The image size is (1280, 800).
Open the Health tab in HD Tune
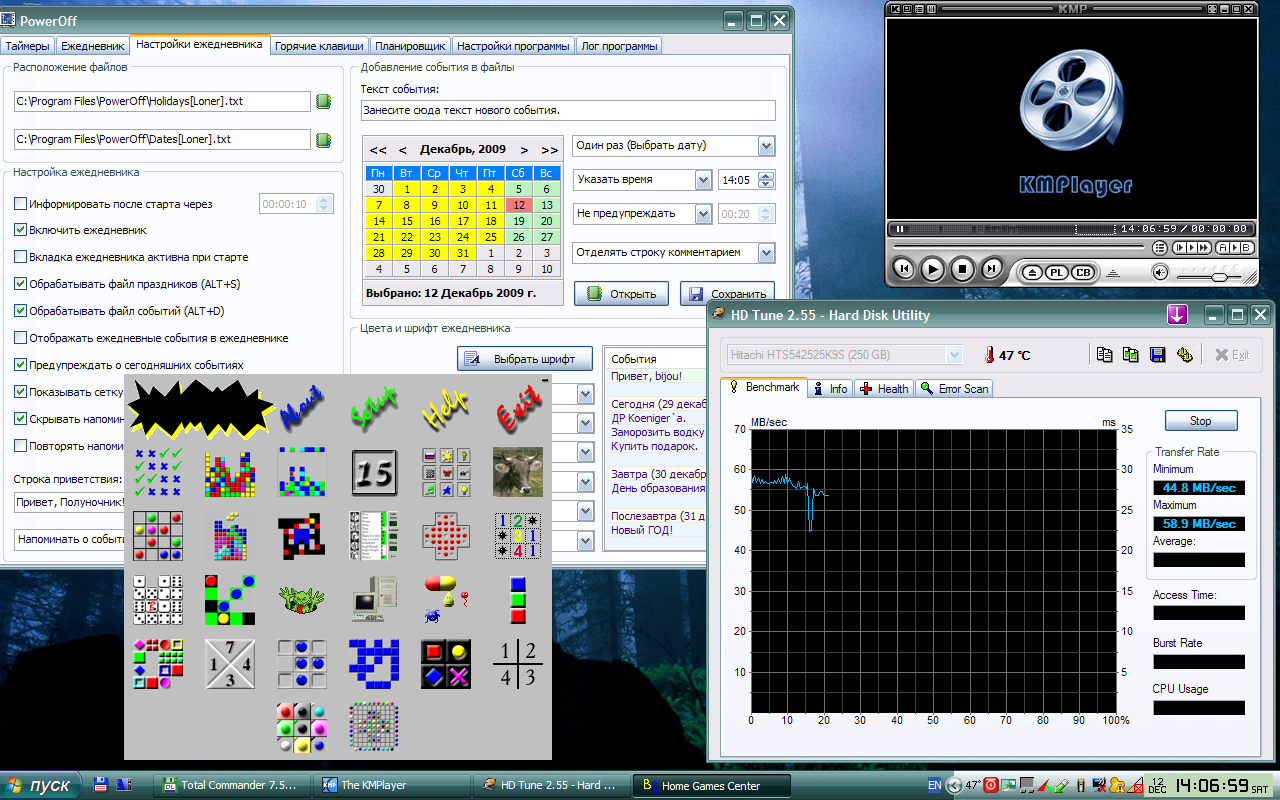tap(884, 389)
